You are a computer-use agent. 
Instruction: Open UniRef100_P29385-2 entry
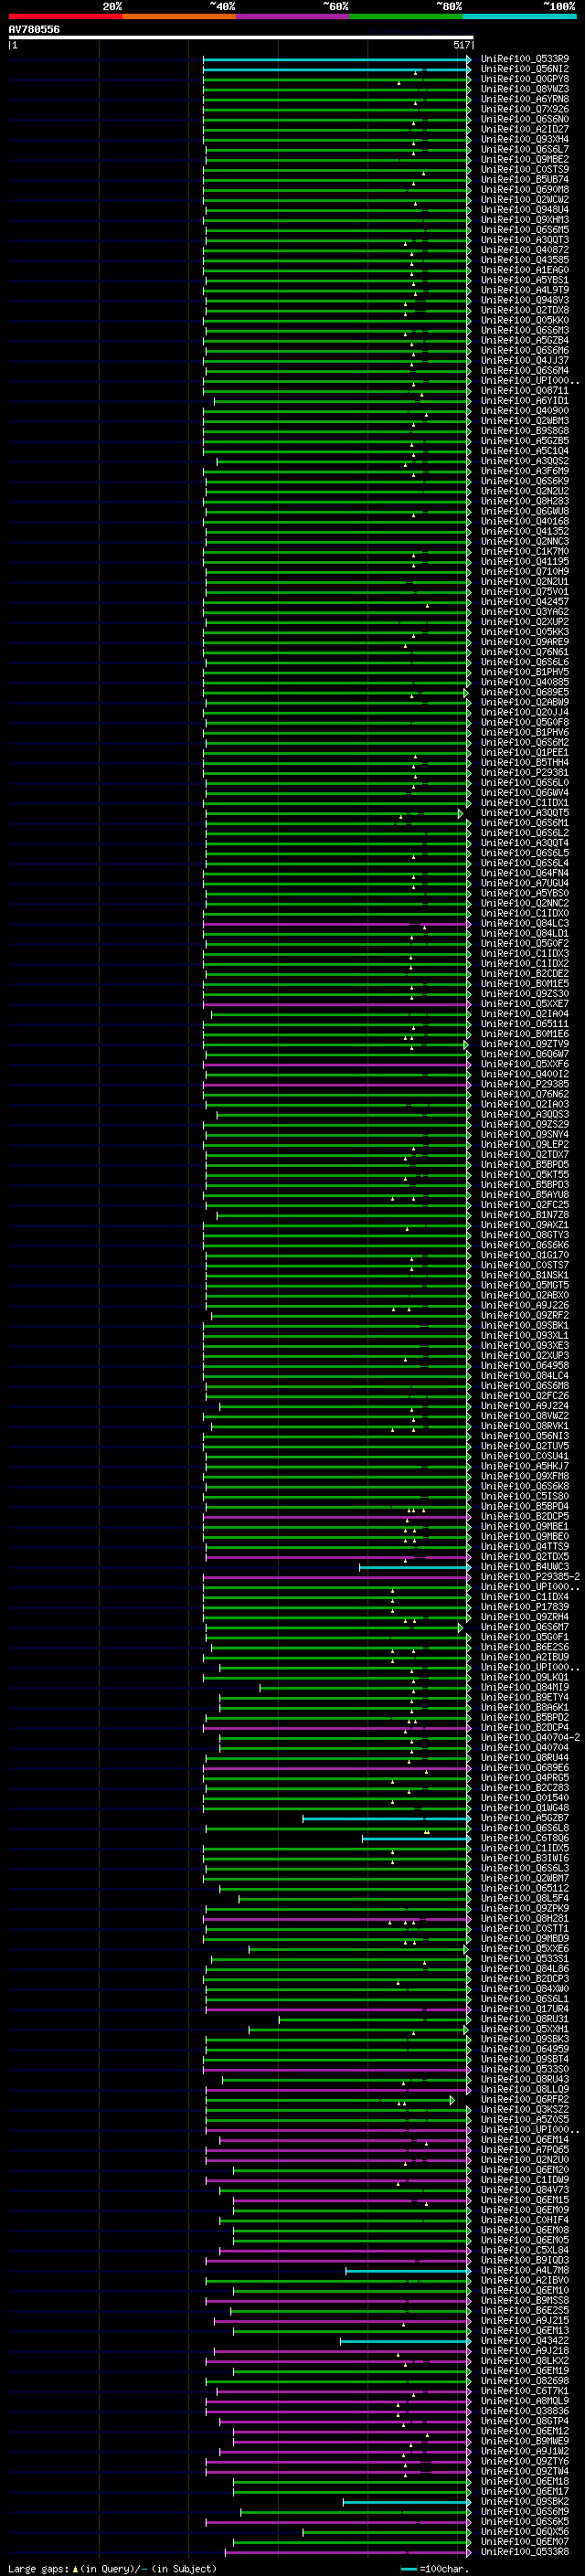530,1576
